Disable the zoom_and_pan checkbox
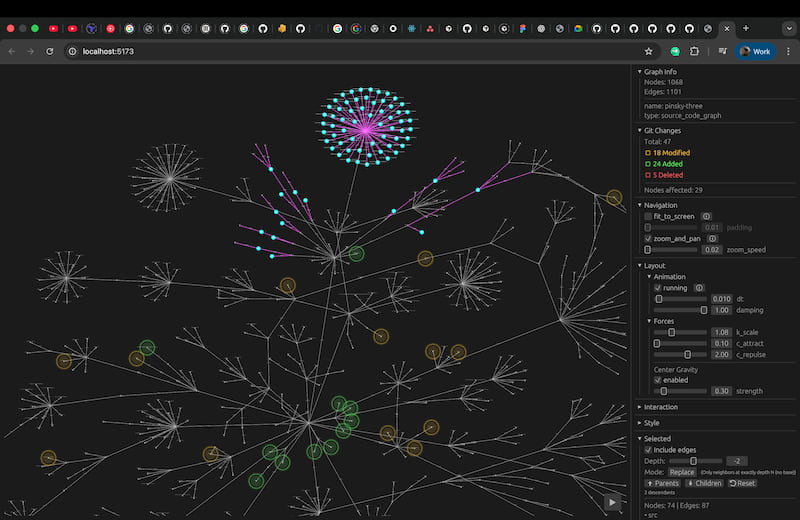Screen dimensions: 800x520 [648, 239]
